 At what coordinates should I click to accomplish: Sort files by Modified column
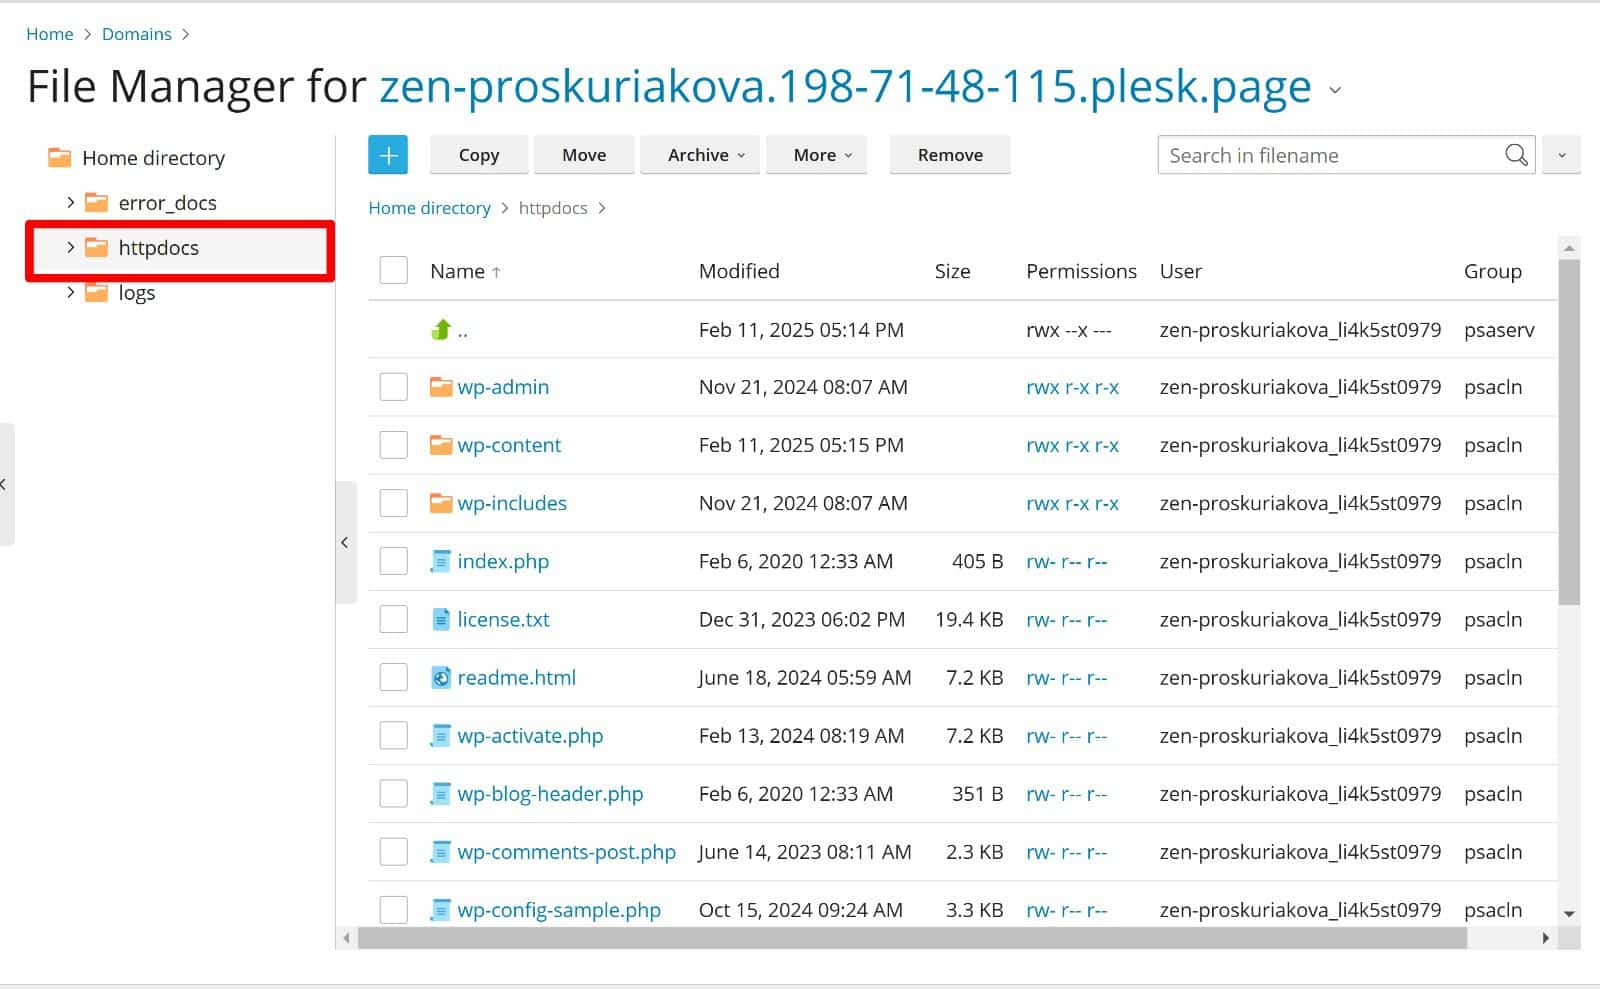(738, 271)
